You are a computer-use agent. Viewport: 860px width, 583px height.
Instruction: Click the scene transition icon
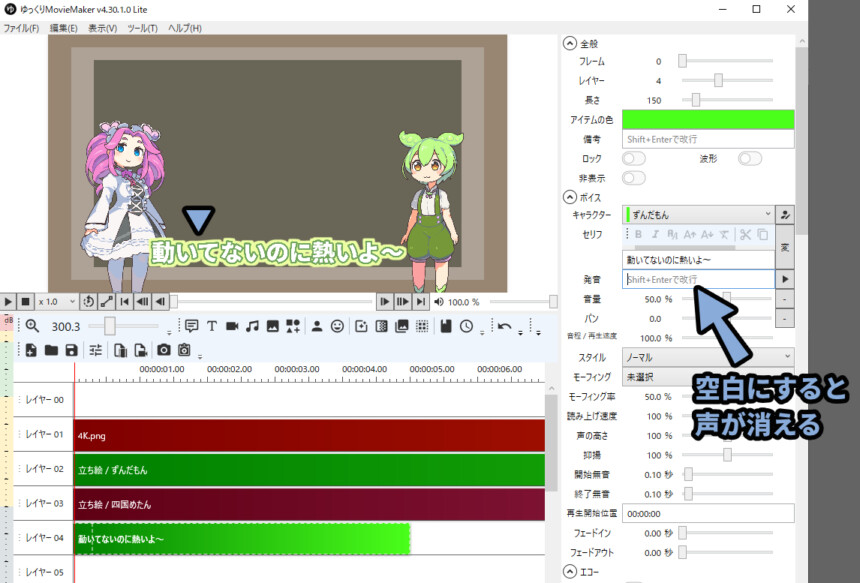pyautogui.click(x=382, y=326)
